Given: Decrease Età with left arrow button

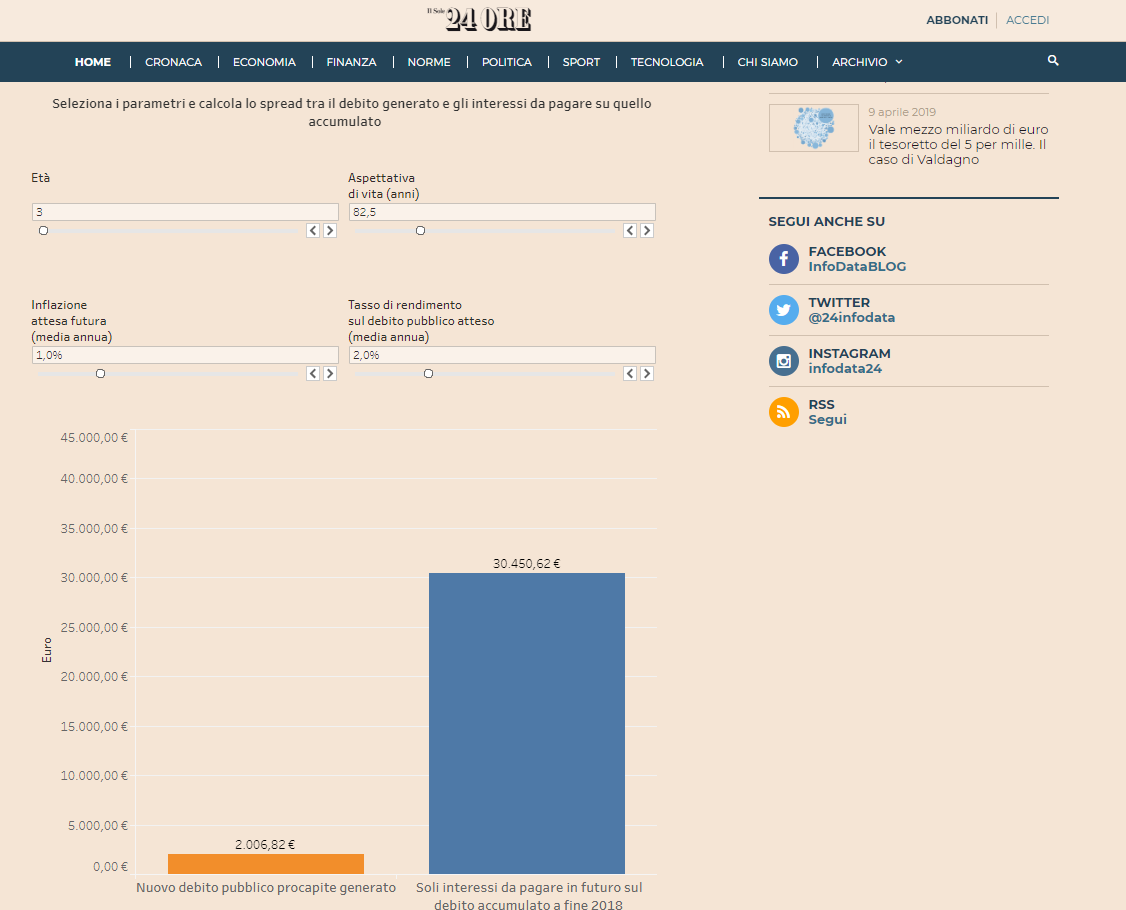Looking at the screenshot, I should coord(313,231).
